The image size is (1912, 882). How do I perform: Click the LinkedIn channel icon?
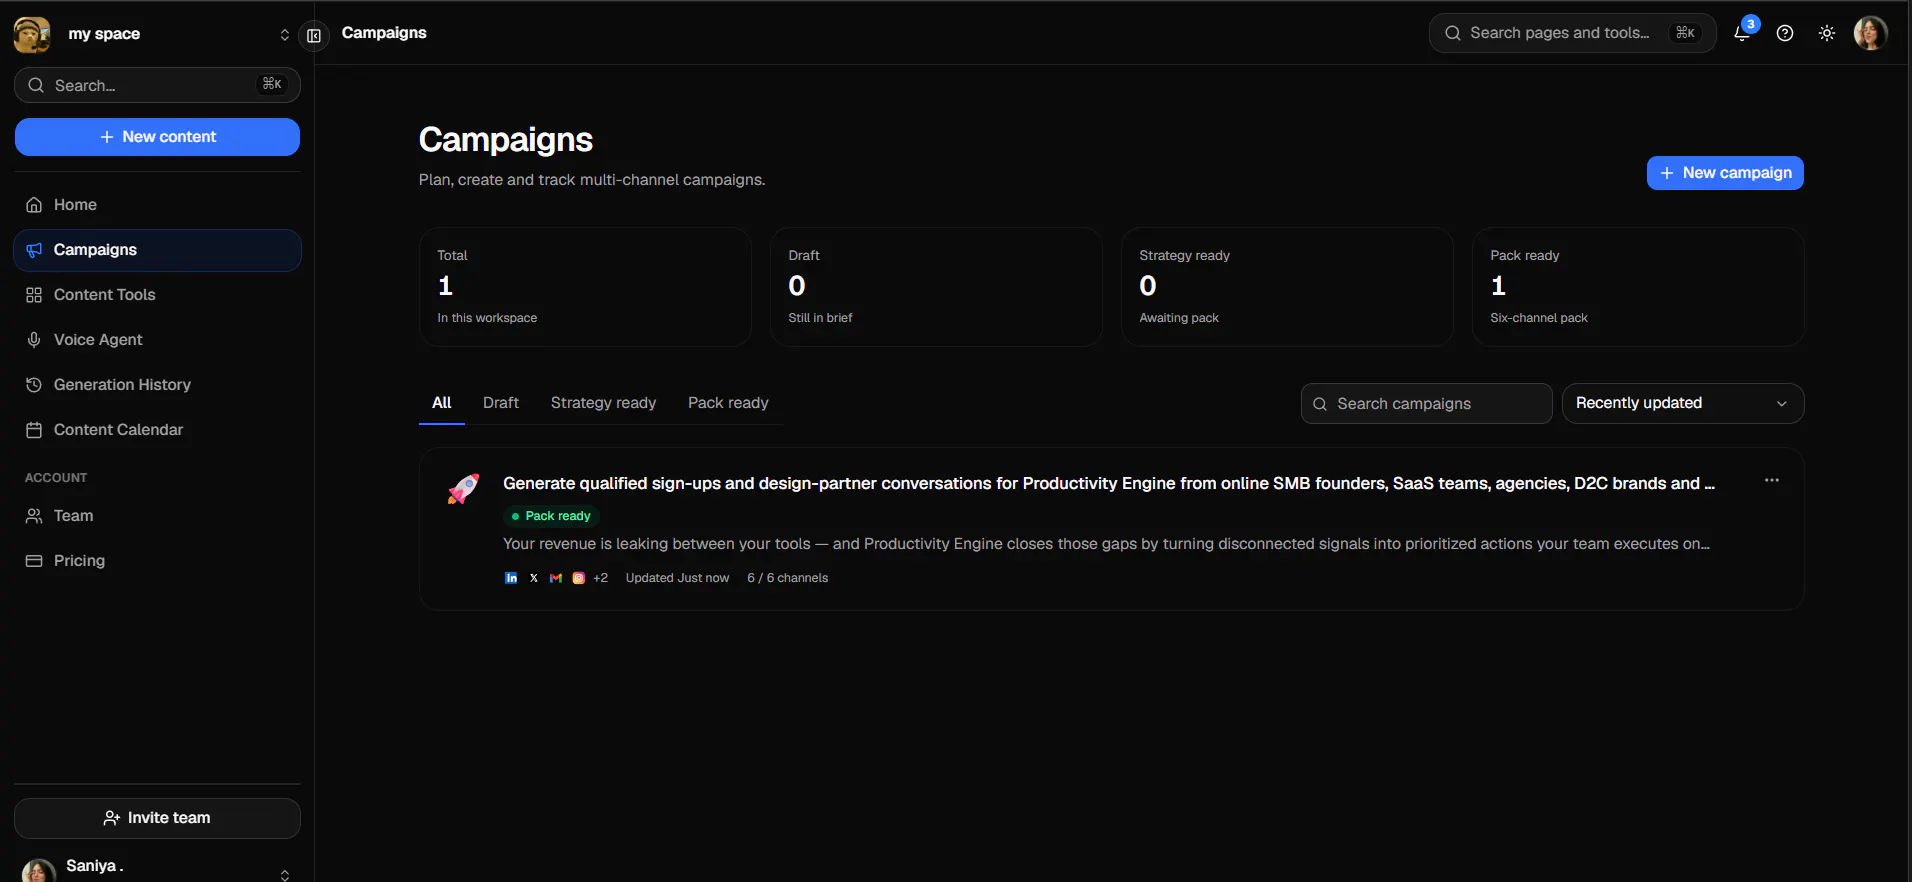[511, 578]
